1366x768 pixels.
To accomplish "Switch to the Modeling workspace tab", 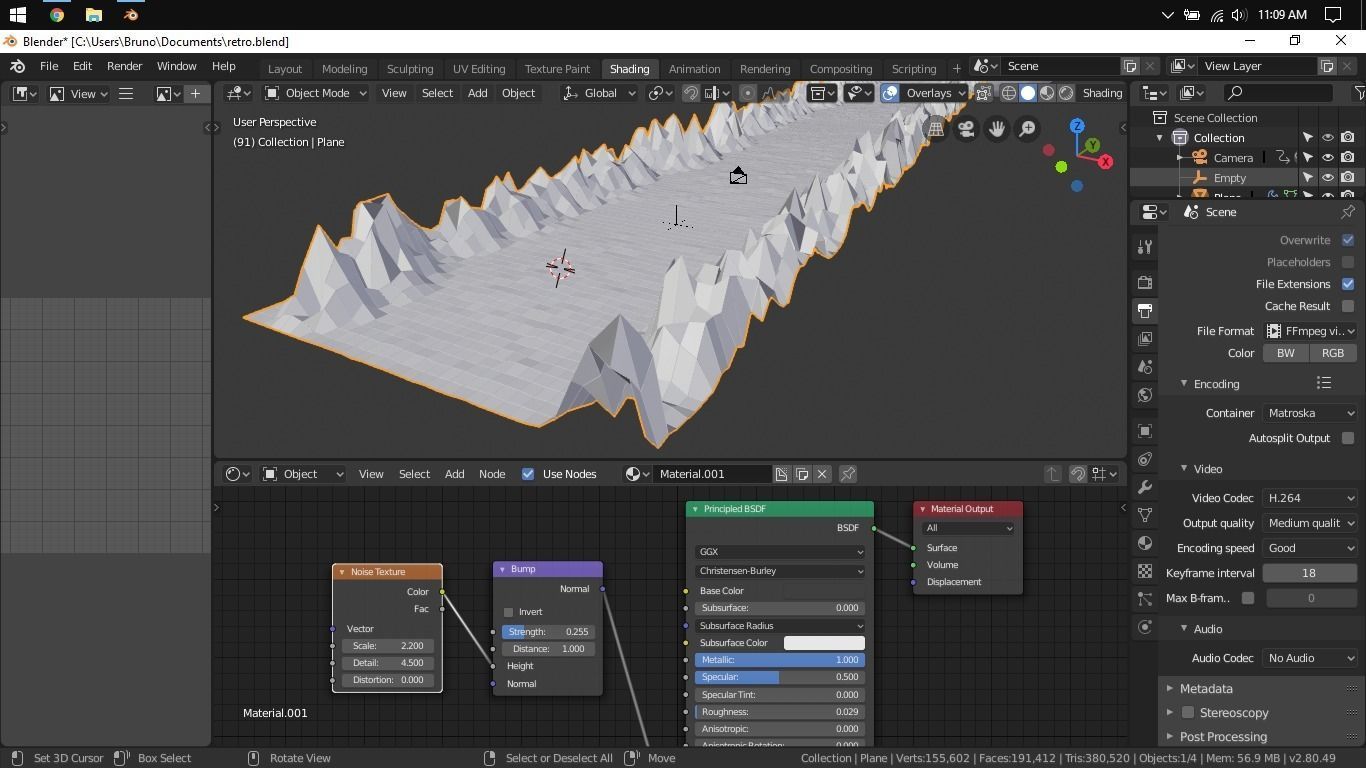I will [x=344, y=69].
